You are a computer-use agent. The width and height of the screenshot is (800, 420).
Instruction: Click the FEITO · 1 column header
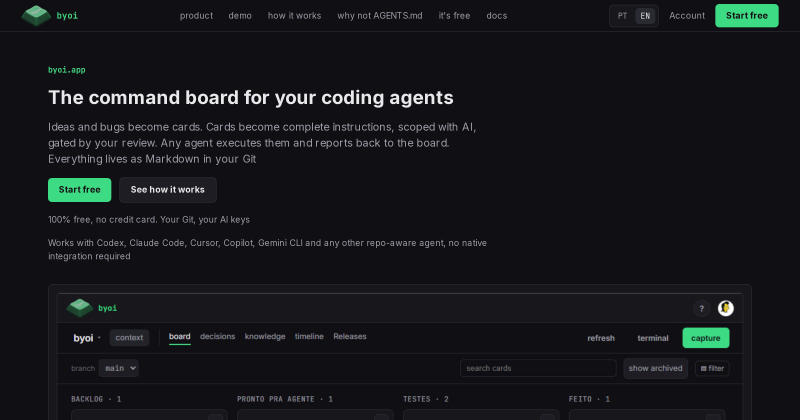(589, 399)
